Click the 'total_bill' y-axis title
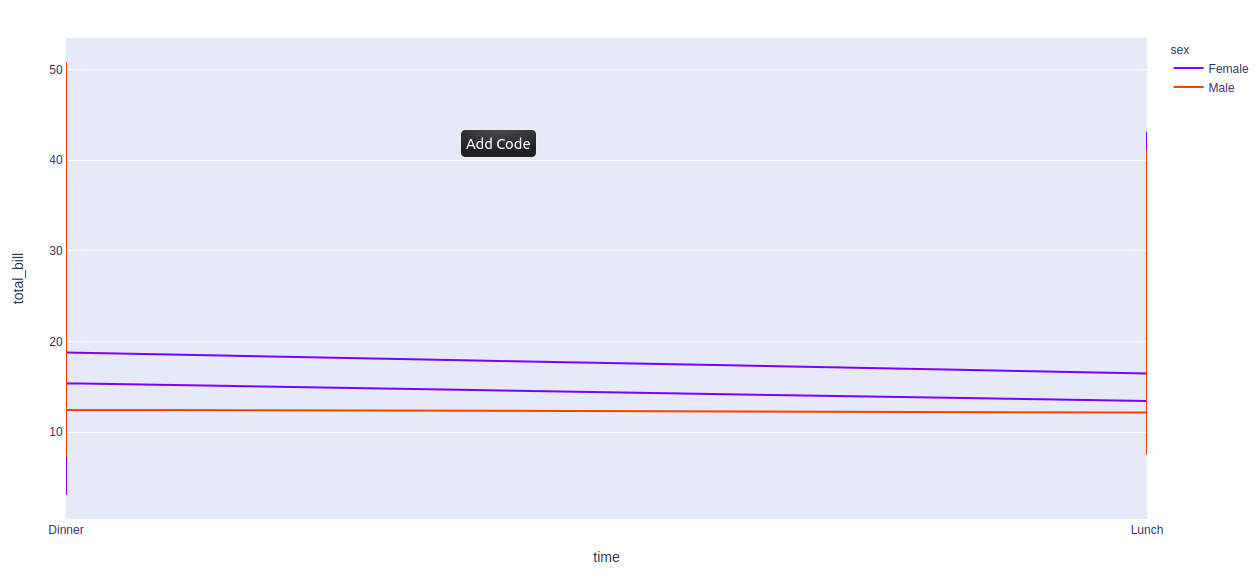 [18, 278]
